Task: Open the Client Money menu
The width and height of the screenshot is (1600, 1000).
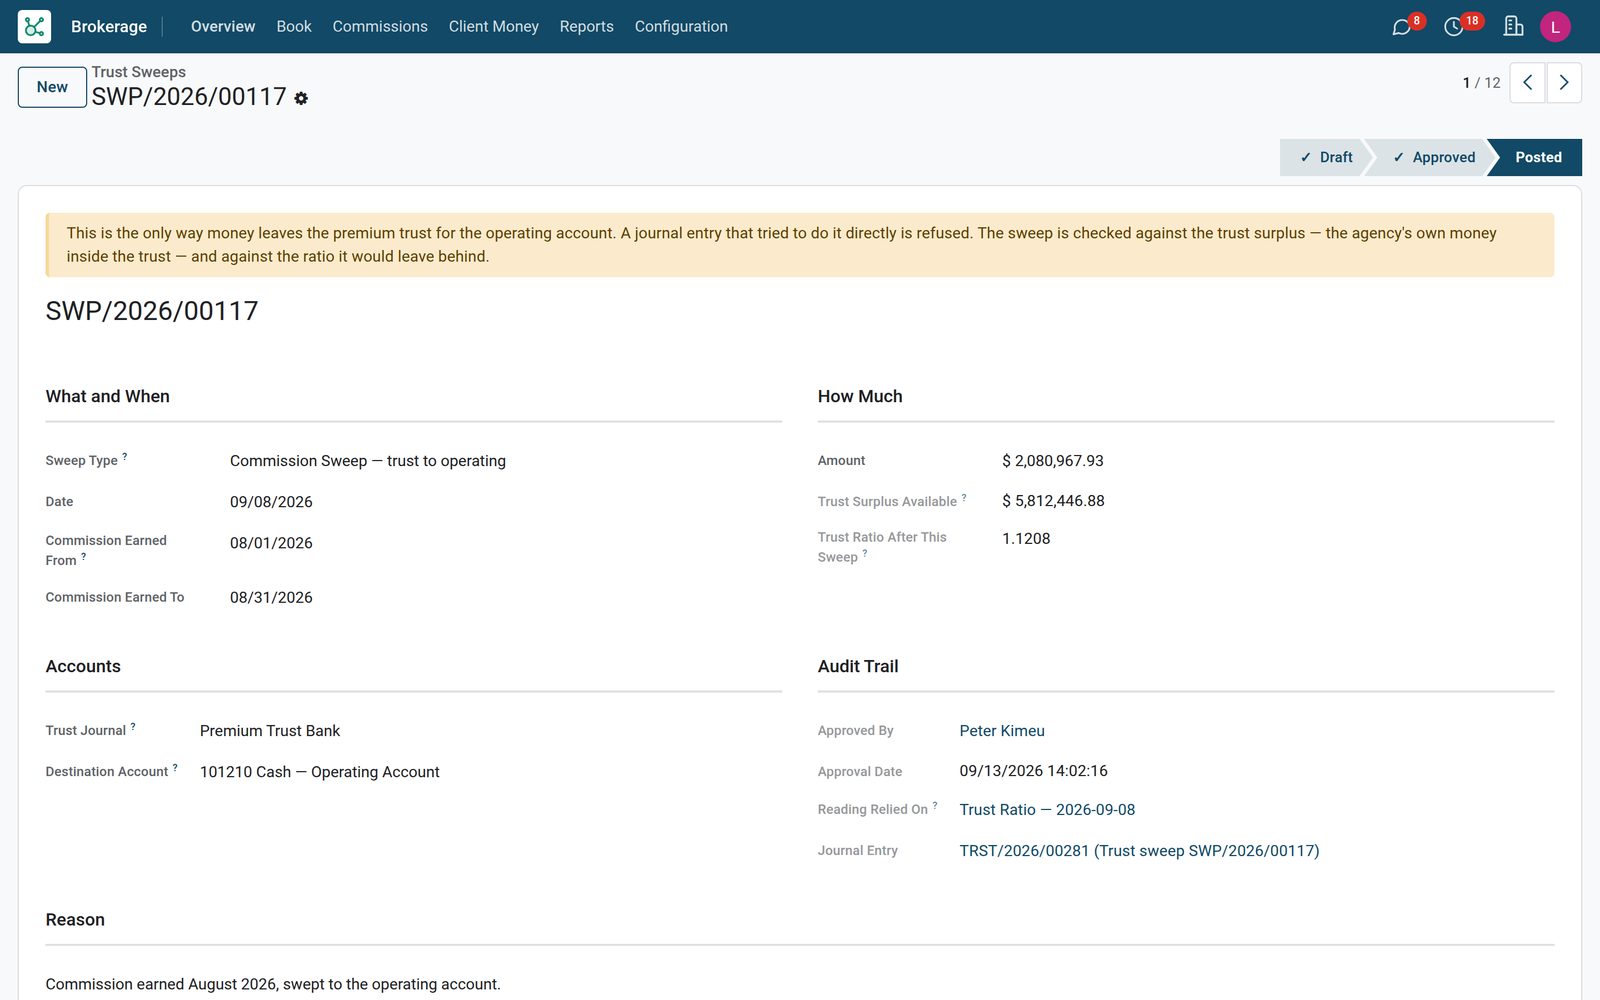Action: click(x=494, y=27)
